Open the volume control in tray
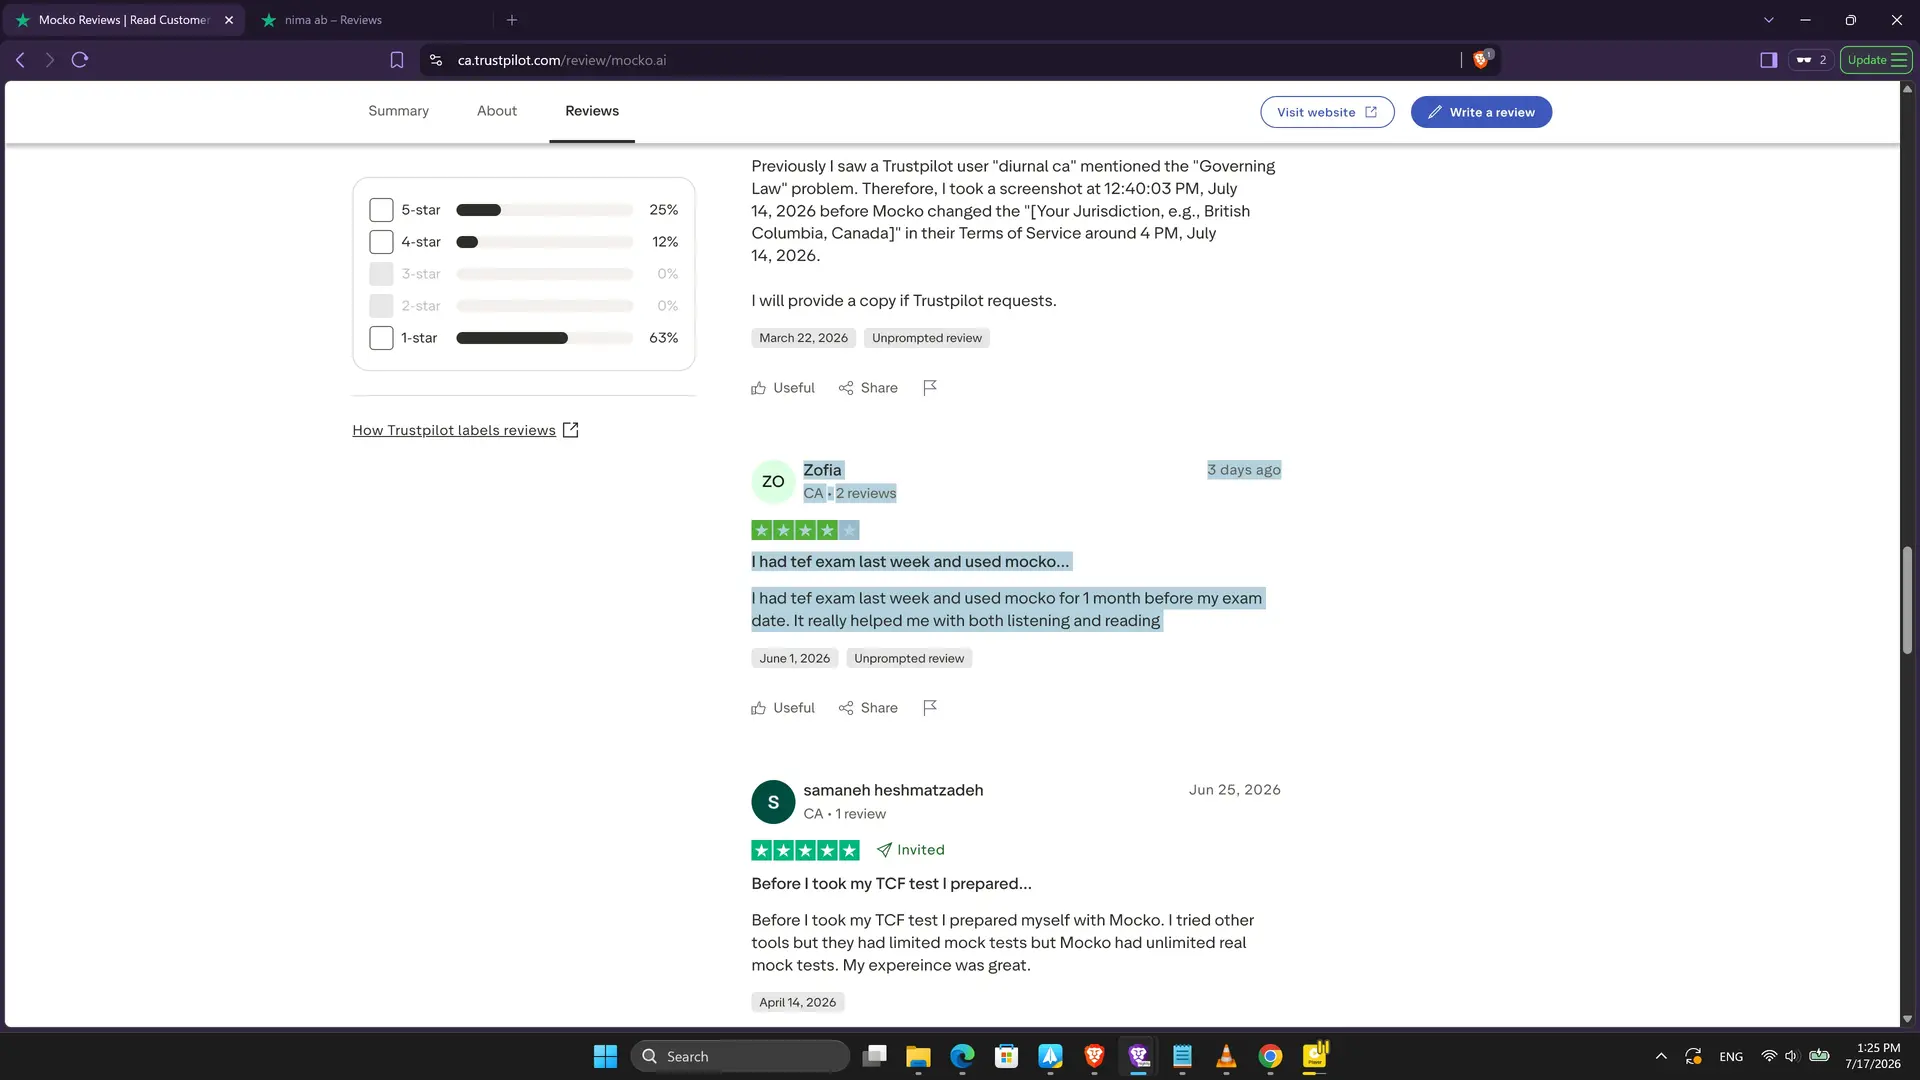 [1791, 1056]
